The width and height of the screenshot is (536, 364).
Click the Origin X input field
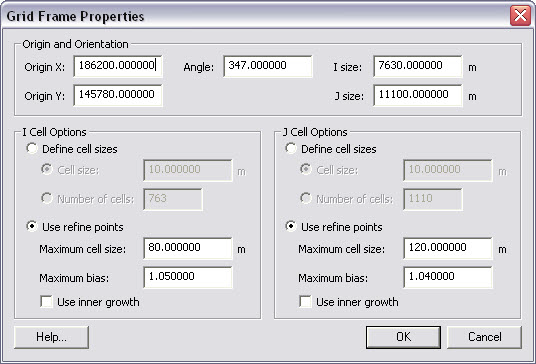pos(118,66)
